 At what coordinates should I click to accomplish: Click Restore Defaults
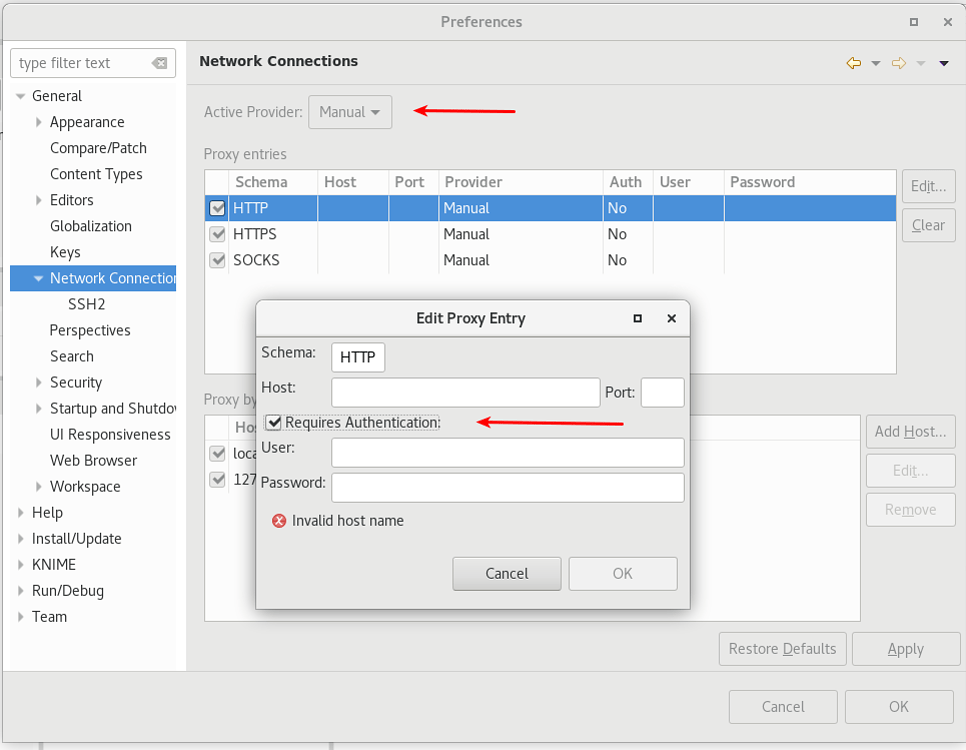[x=782, y=648]
